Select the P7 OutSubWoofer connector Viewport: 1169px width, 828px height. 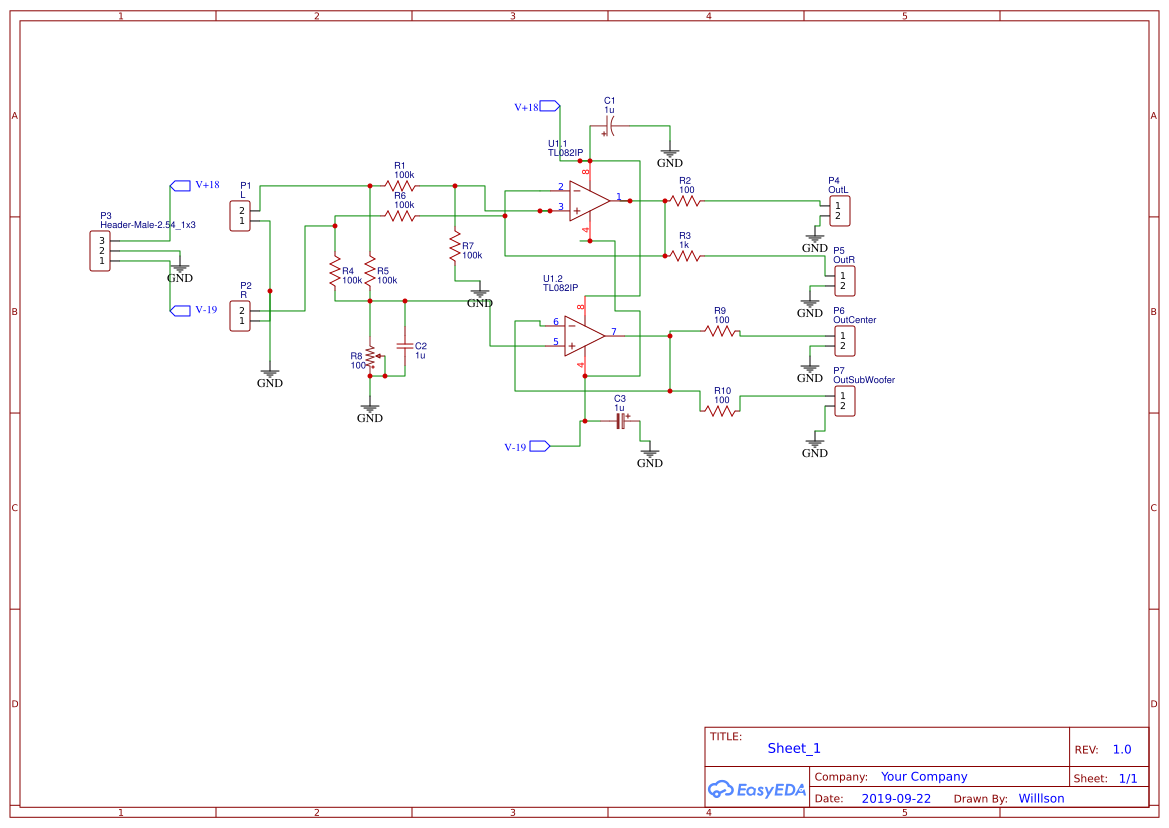click(845, 400)
